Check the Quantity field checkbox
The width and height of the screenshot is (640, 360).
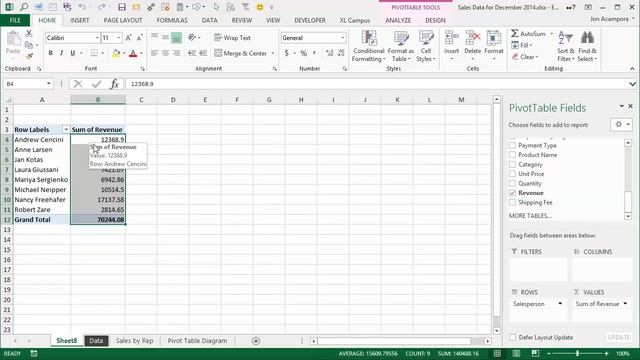pyautogui.click(x=513, y=183)
